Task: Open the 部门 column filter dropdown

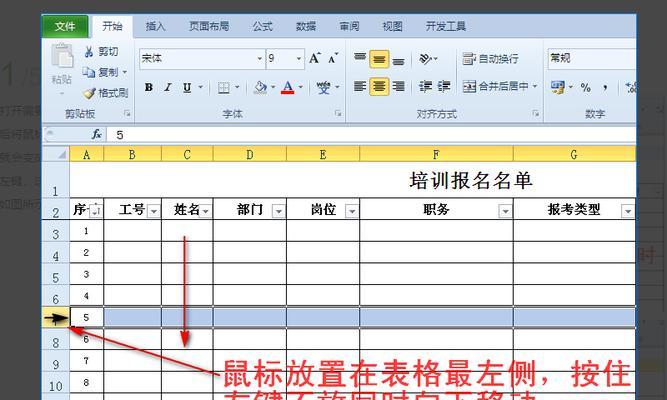Action: click(x=279, y=211)
